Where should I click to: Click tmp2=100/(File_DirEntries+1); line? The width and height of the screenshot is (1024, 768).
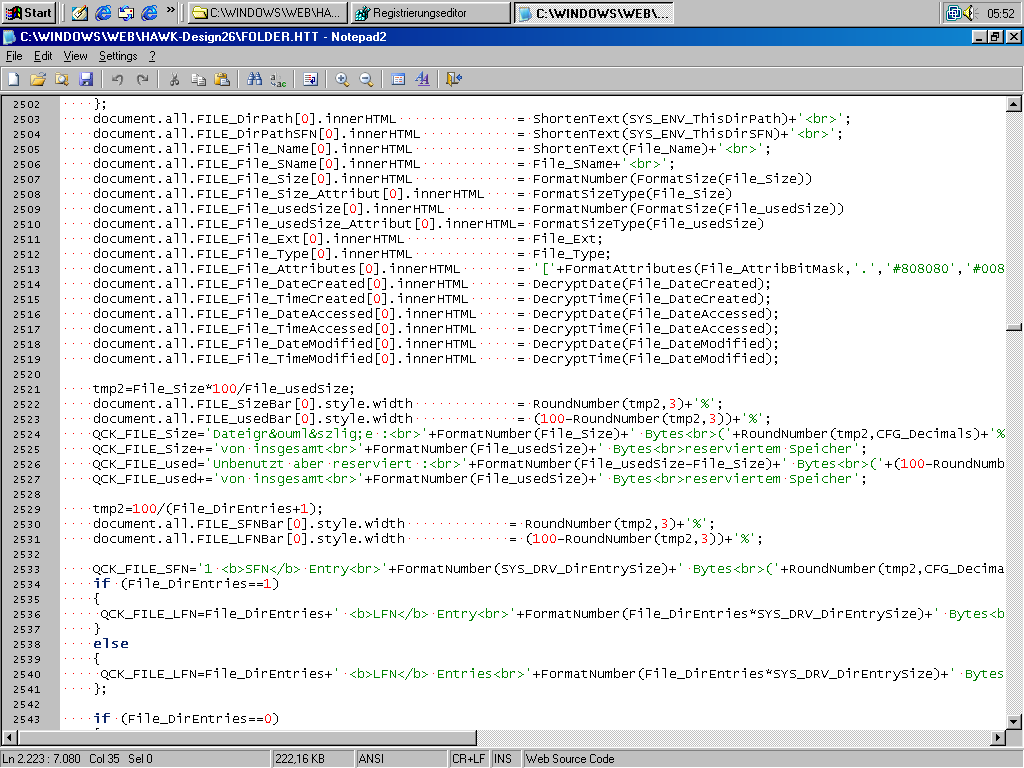pyautogui.click(x=208, y=509)
